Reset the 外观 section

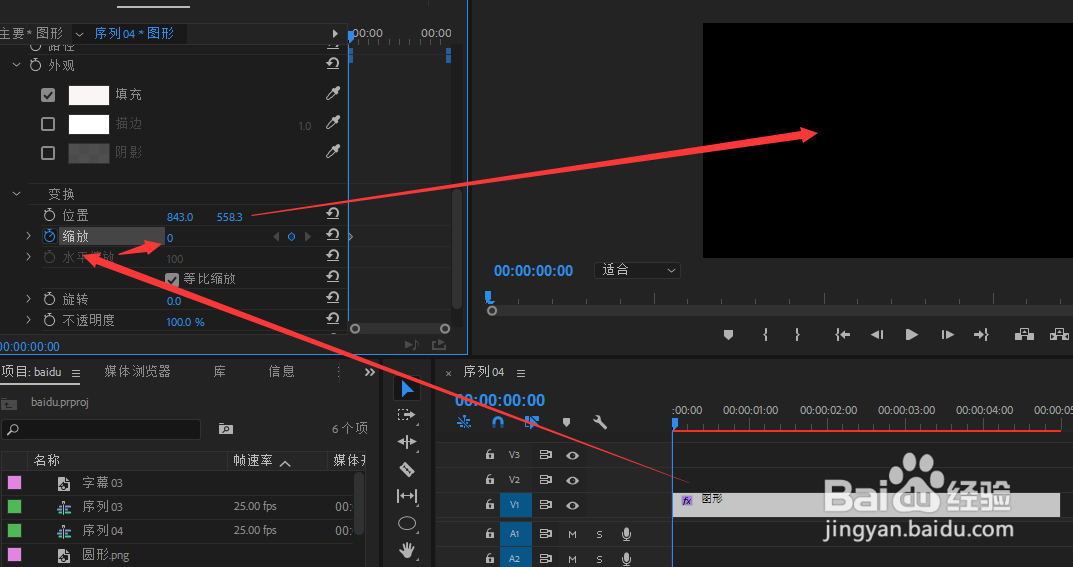click(333, 64)
